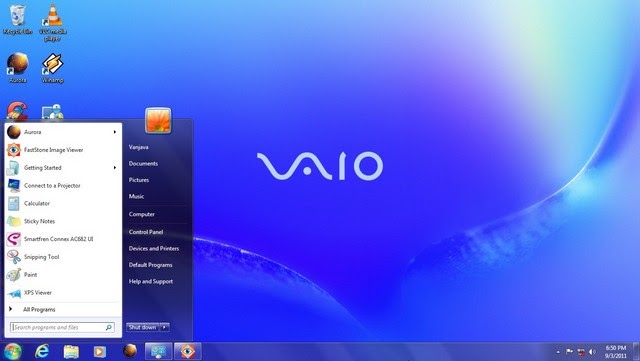Image resolution: width=640 pixels, height=361 pixels.
Task: Open Devices and Printers
Action: coord(154,248)
